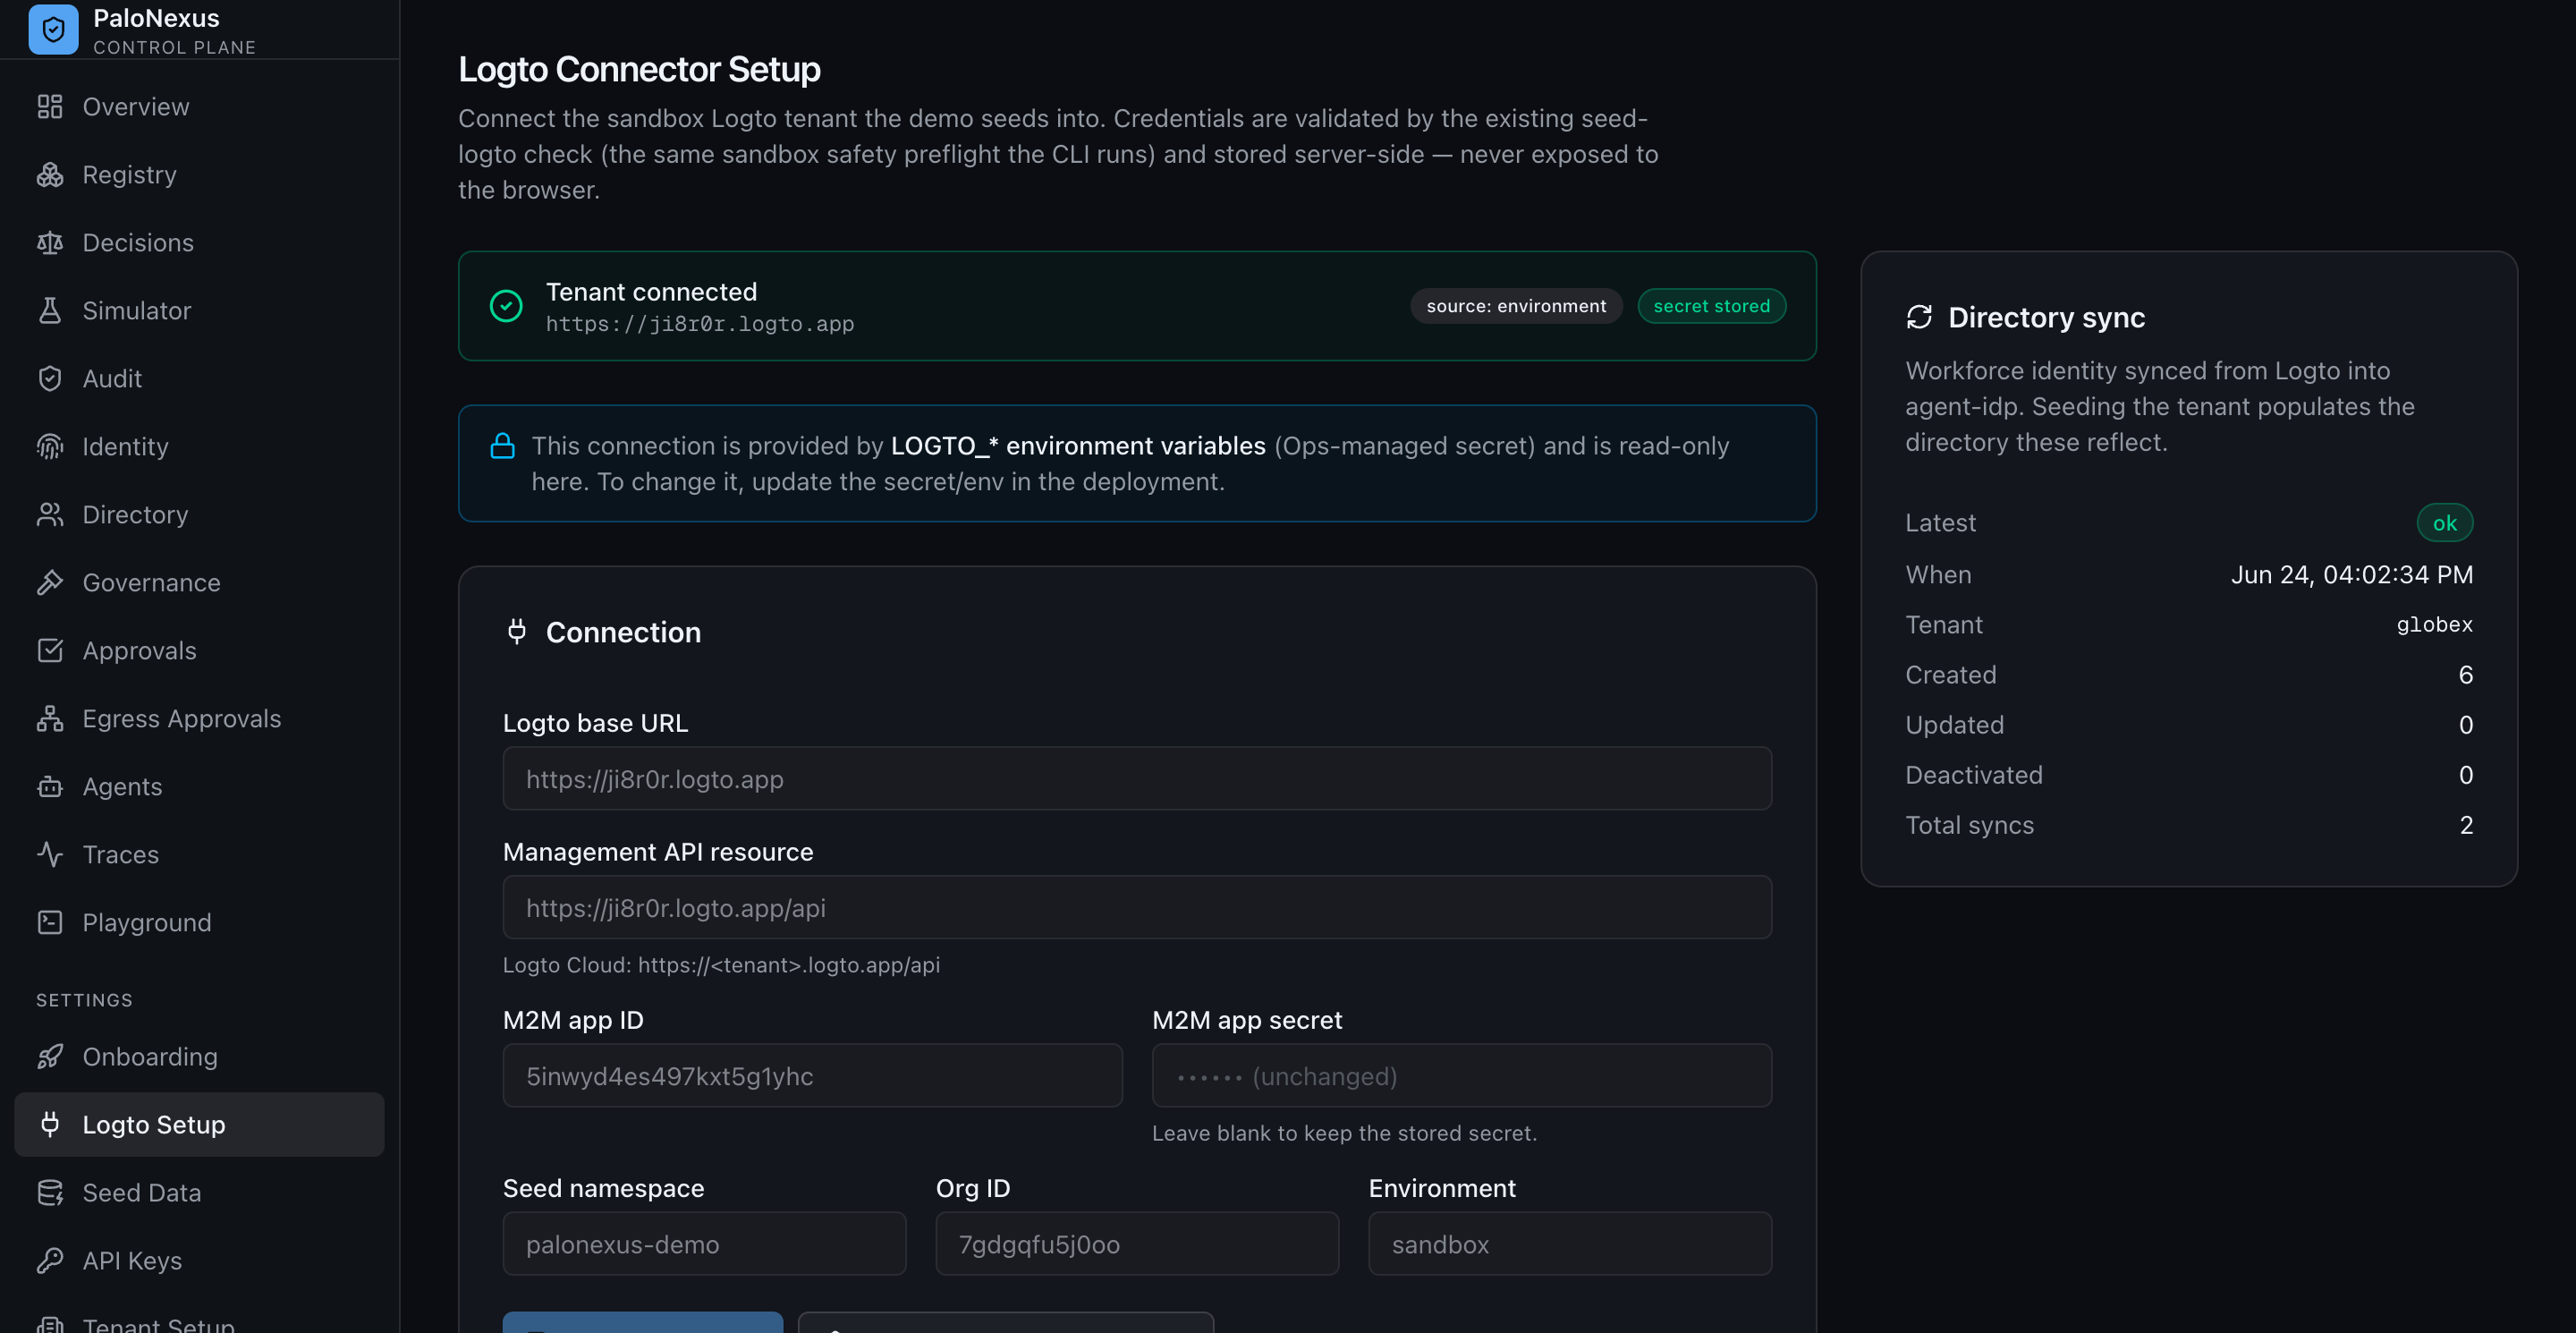Select the active Logto Setup item

(x=199, y=1125)
